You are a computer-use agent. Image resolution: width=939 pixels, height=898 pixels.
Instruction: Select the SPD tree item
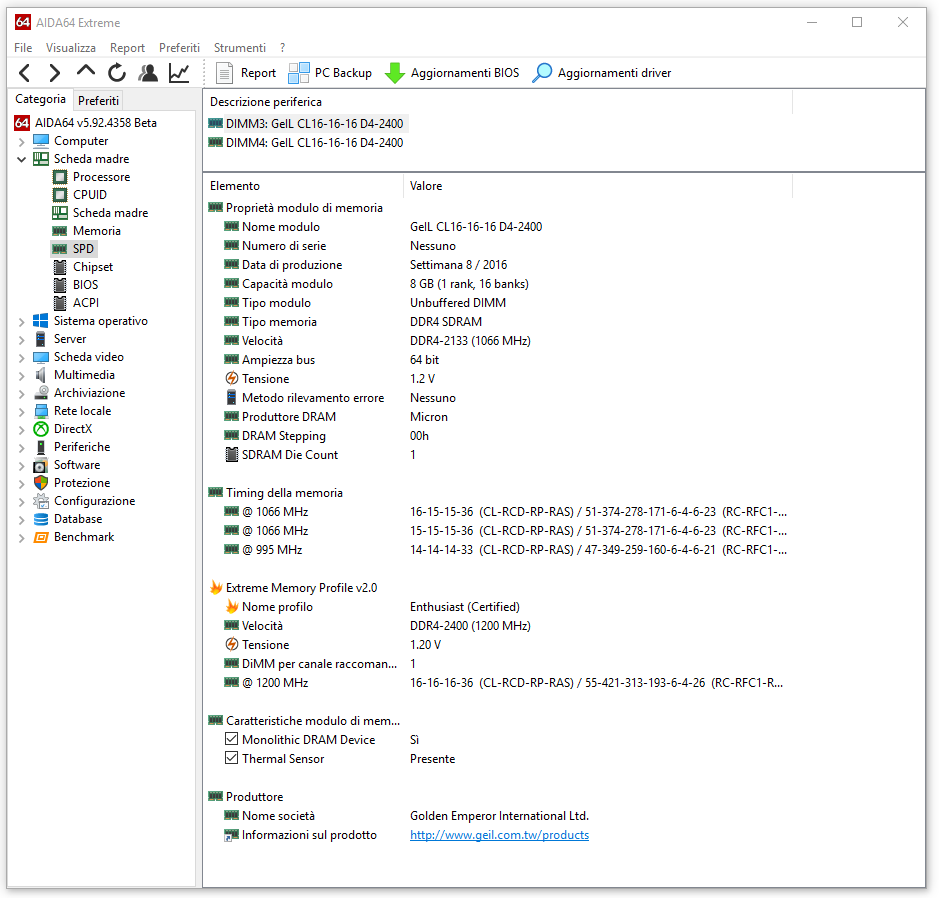click(x=74, y=249)
